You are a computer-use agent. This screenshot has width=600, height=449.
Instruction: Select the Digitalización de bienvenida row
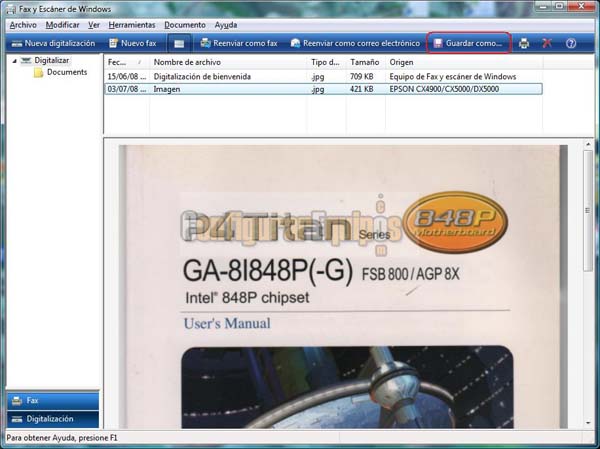[x=323, y=77]
